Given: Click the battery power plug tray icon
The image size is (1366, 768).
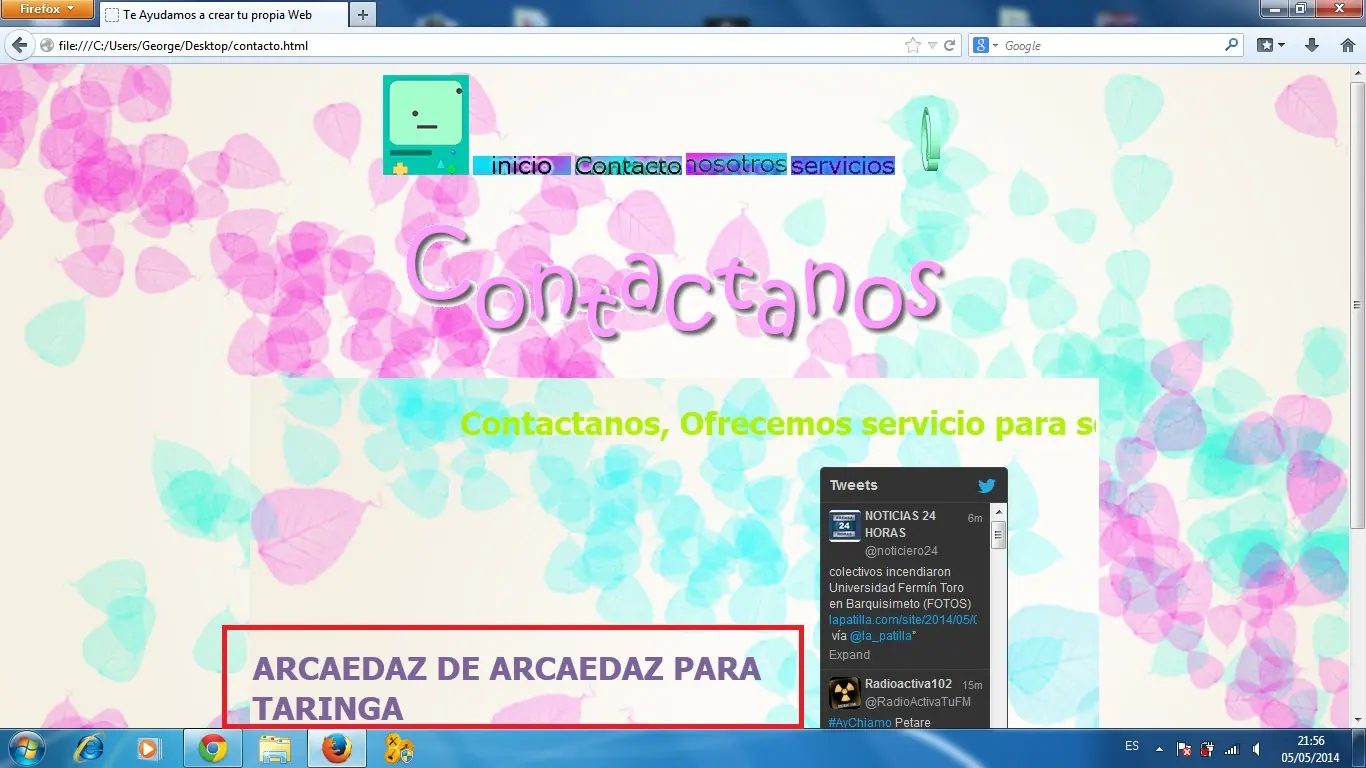Looking at the screenshot, I should 1207,748.
